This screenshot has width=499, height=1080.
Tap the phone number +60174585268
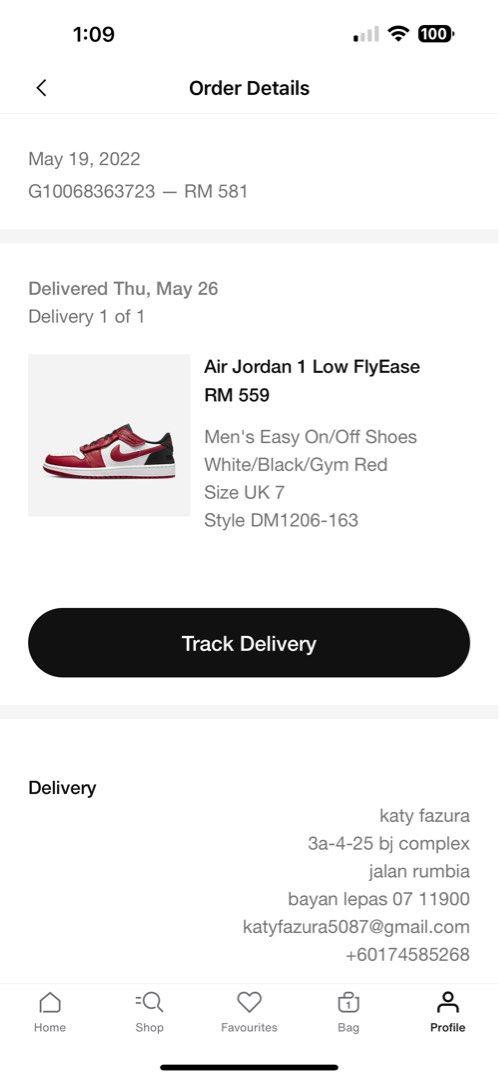point(407,955)
